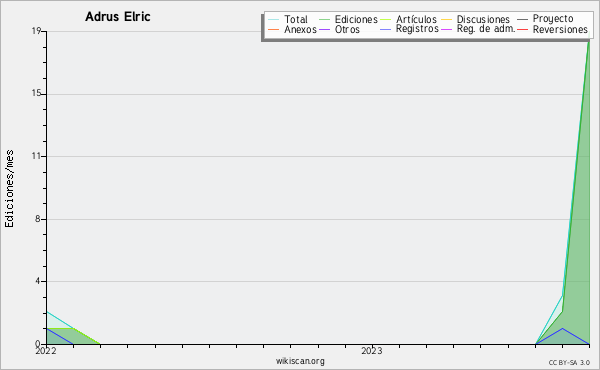Click the y-axis value 4
Image resolution: width=600 pixels, height=370 pixels.
38,281
